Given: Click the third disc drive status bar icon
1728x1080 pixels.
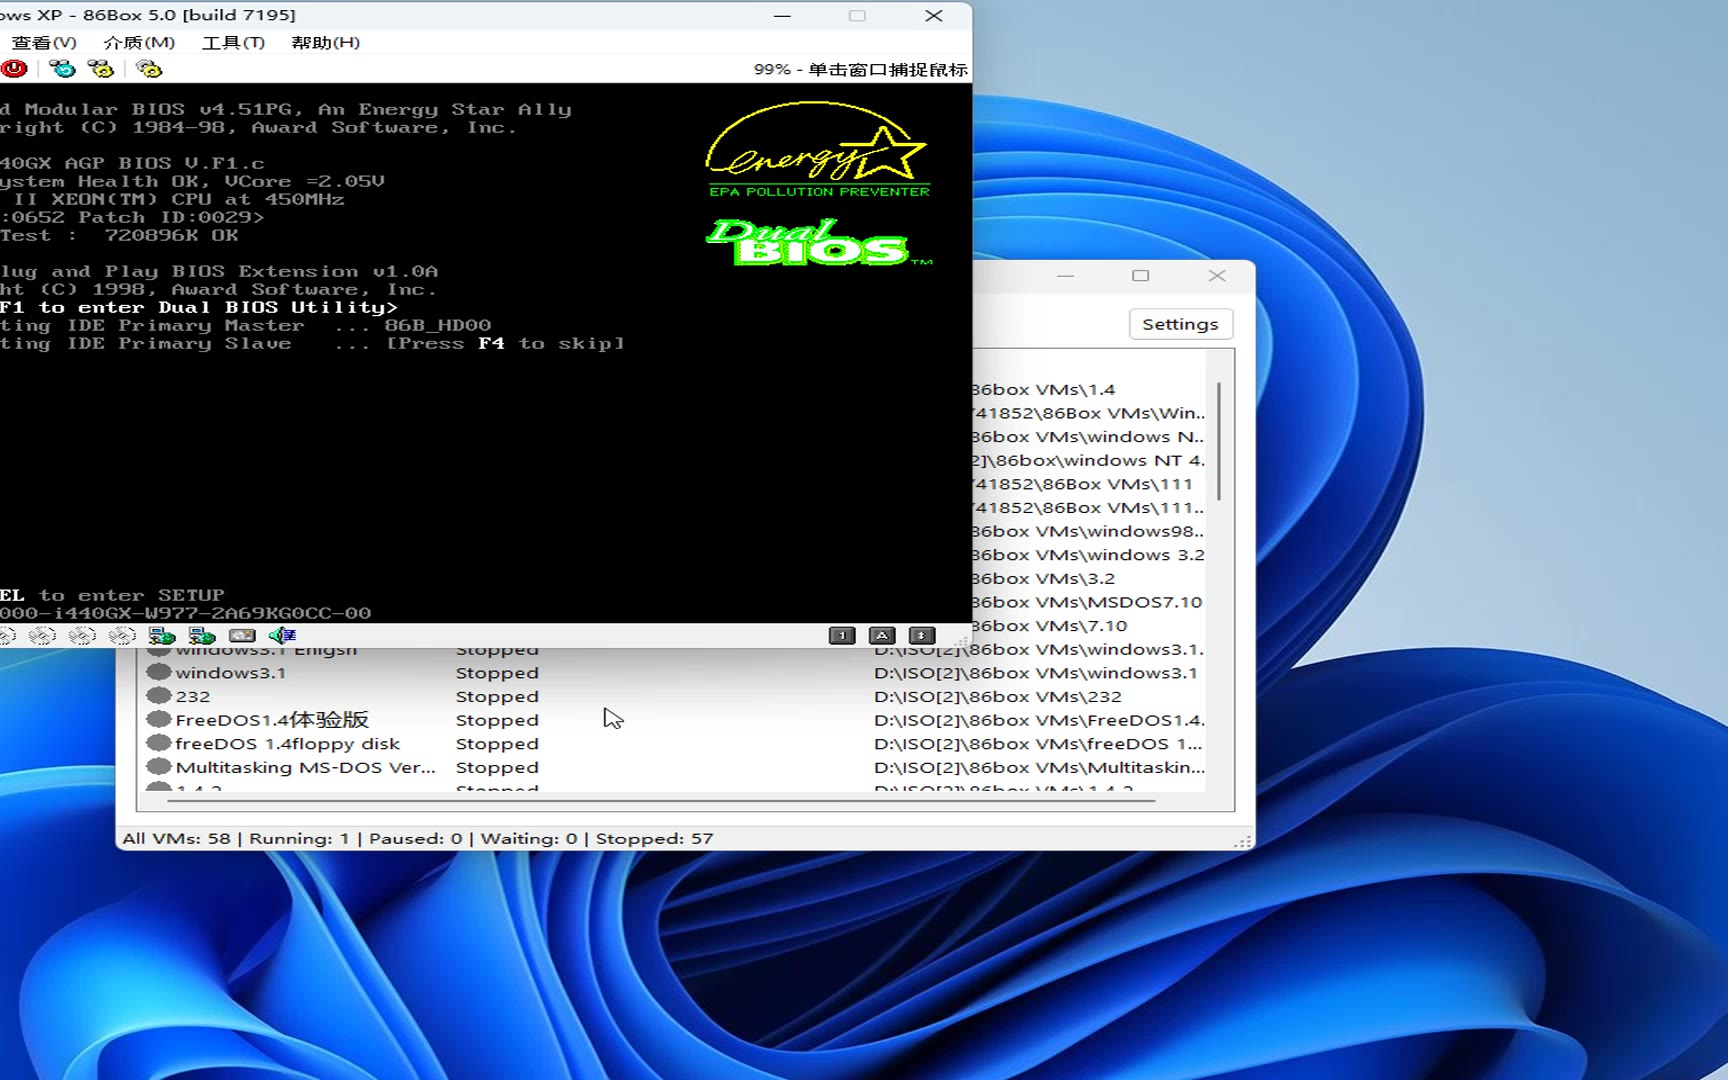Looking at the screenshot, I should (x=82, y=635).
